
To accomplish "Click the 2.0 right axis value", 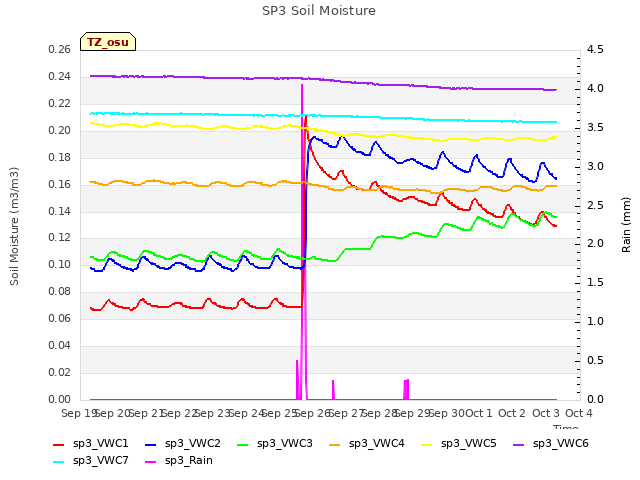I will 595,244.
